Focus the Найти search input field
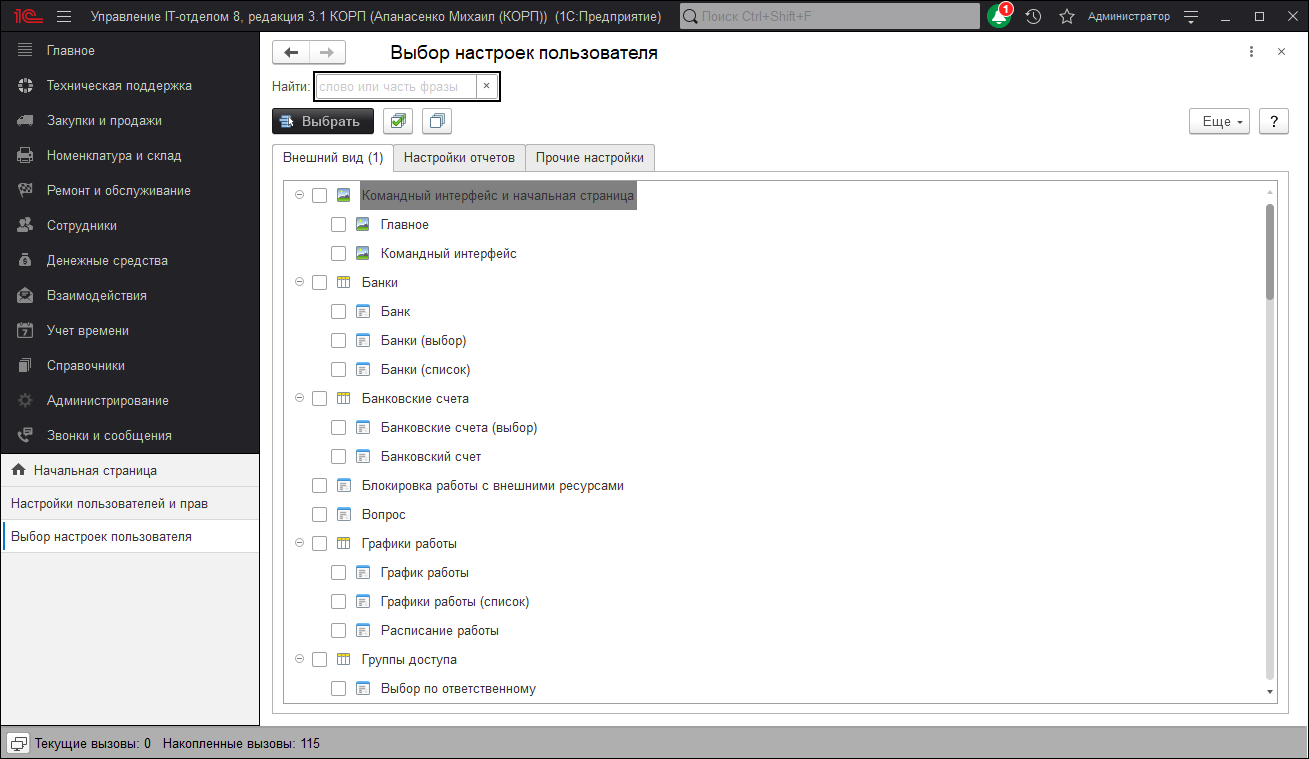This screenshot has width=1309, height=759. 395,87
